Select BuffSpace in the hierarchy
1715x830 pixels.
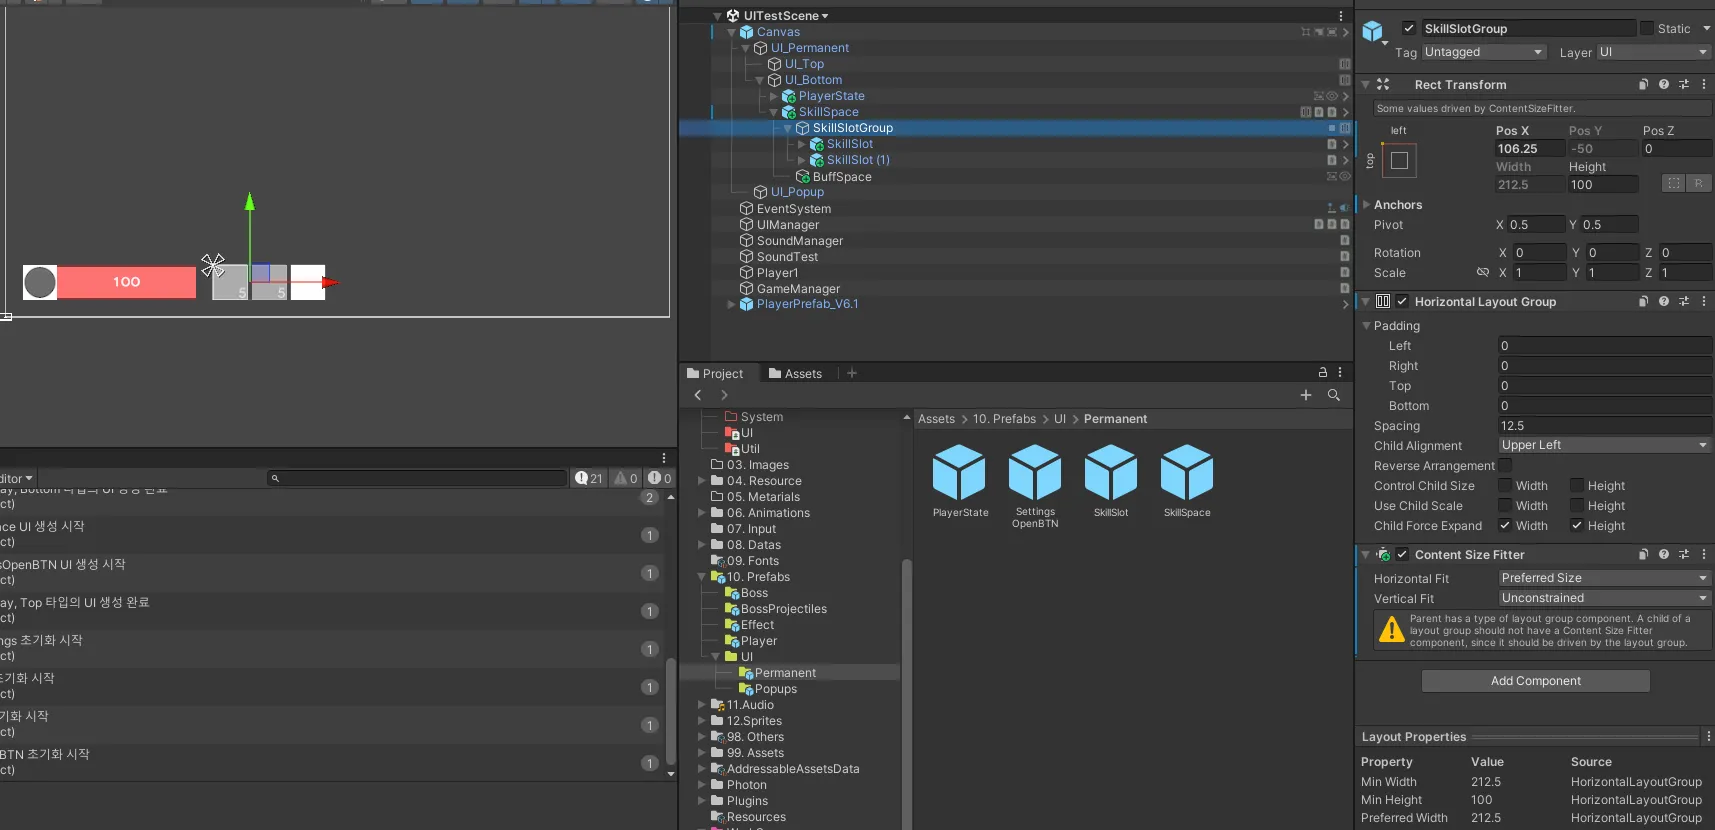coord(841,177)
